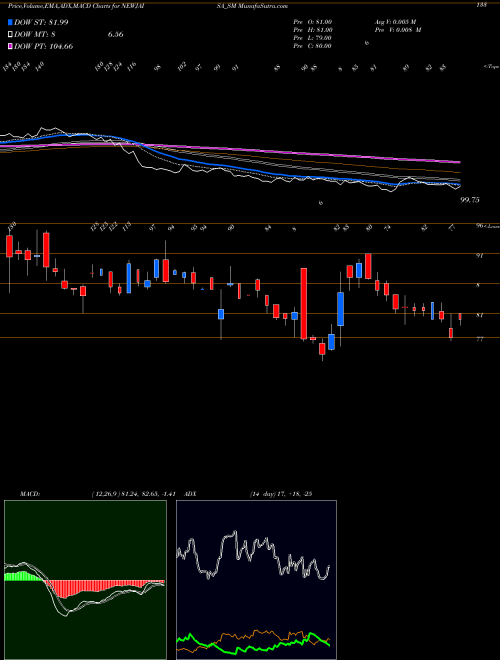Click the '6.56' value beside DOW MT

(115, 35)
